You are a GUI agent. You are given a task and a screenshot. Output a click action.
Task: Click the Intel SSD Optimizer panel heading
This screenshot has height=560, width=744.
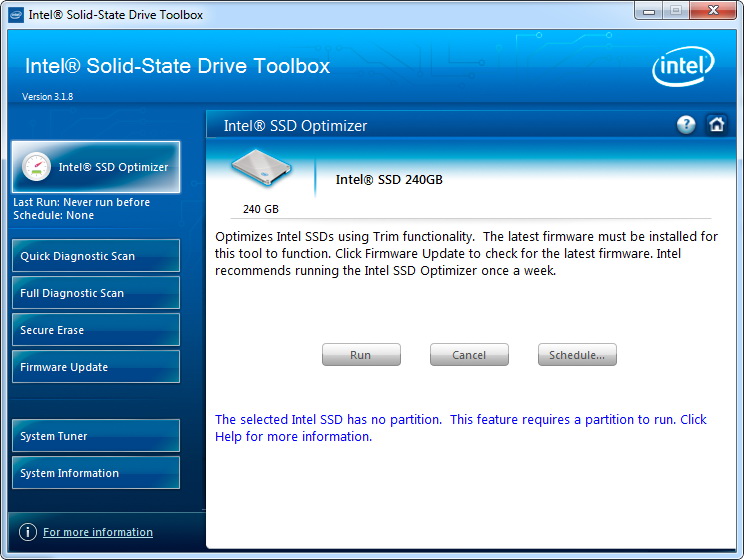tap(295, 126)
